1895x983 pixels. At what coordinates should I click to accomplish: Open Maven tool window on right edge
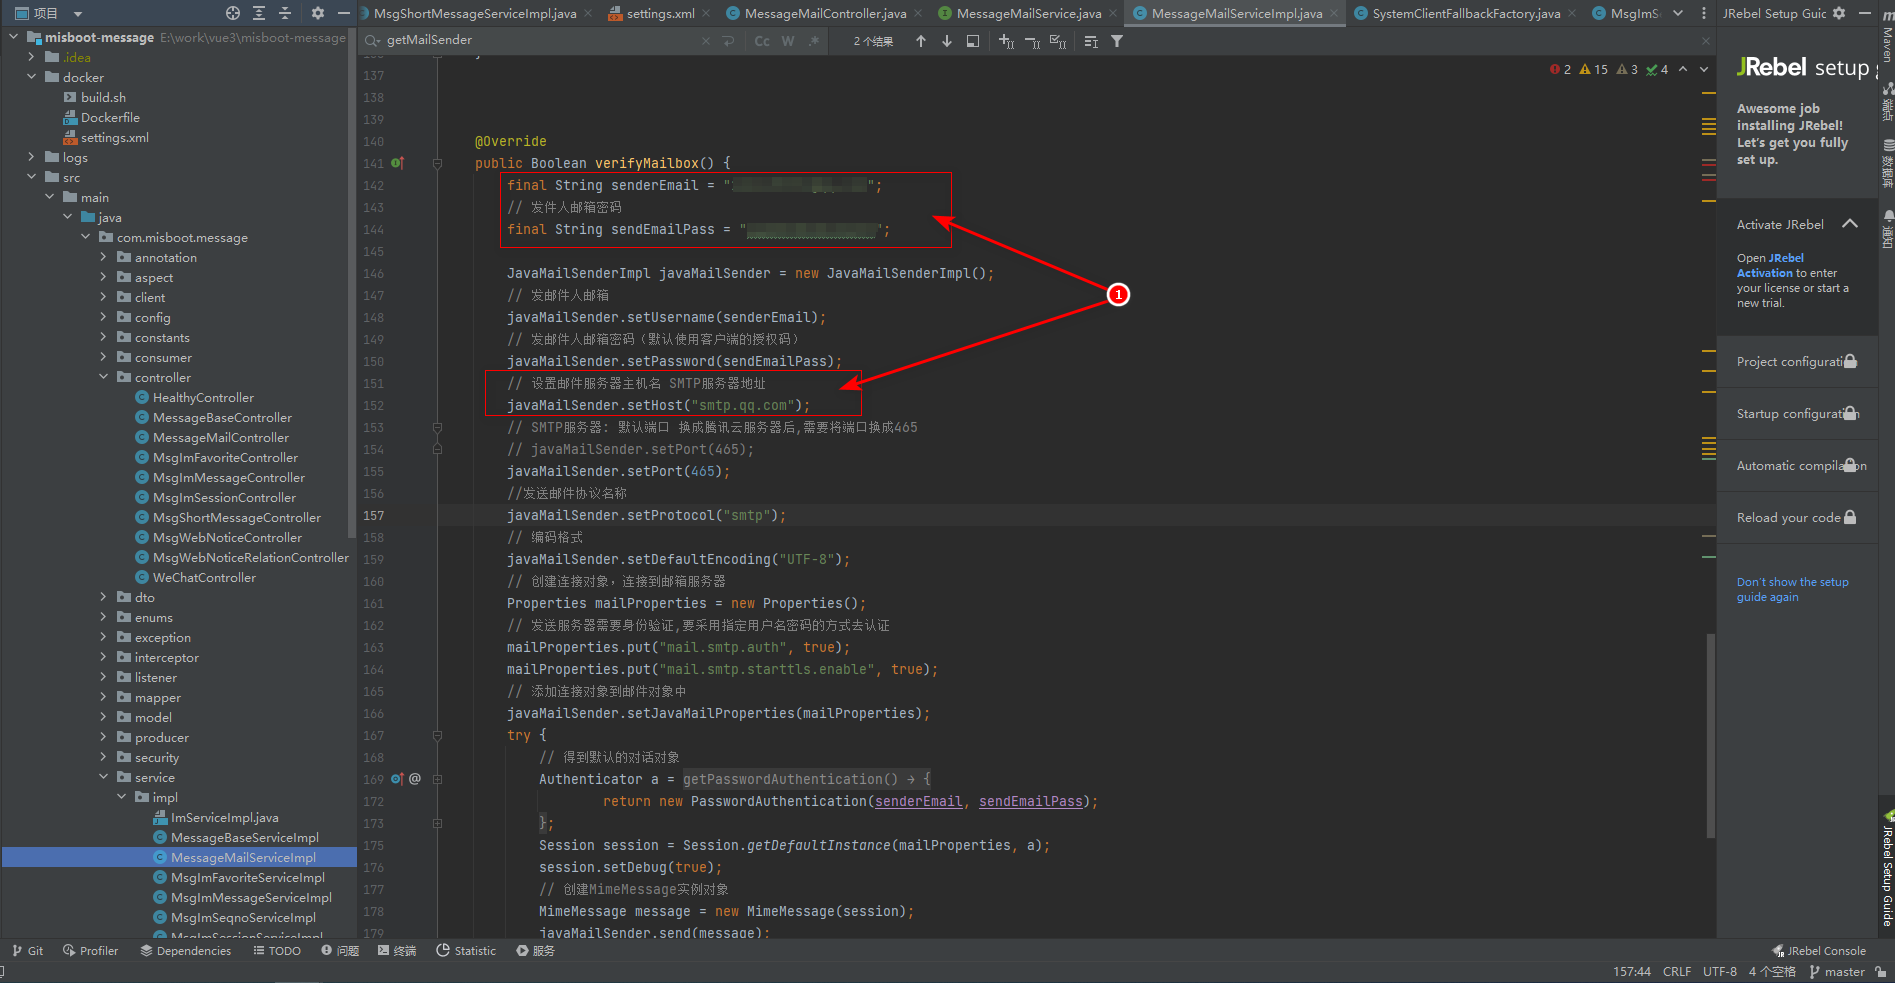coord(1887,35)
